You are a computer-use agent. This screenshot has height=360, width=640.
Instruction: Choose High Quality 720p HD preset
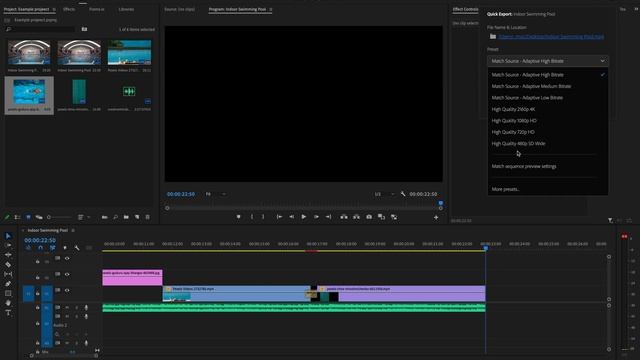[548, 132]
